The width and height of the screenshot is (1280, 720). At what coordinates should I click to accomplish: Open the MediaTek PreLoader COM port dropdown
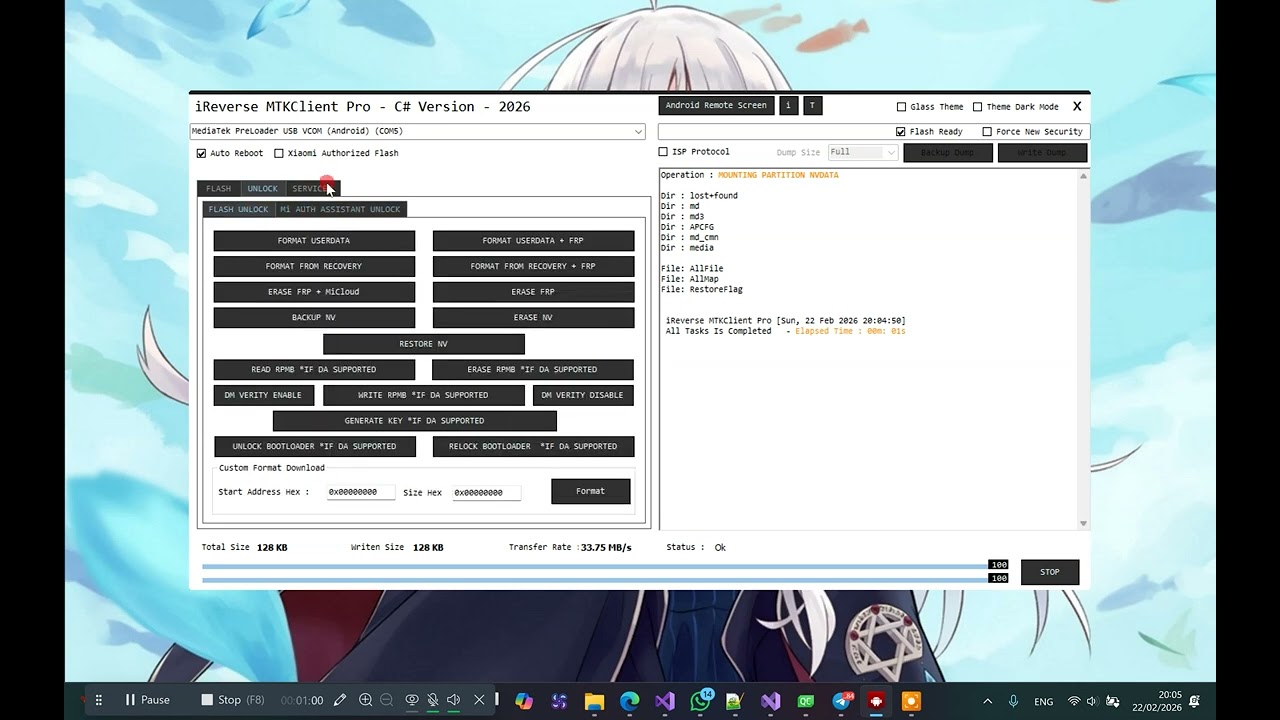point(417,131)
